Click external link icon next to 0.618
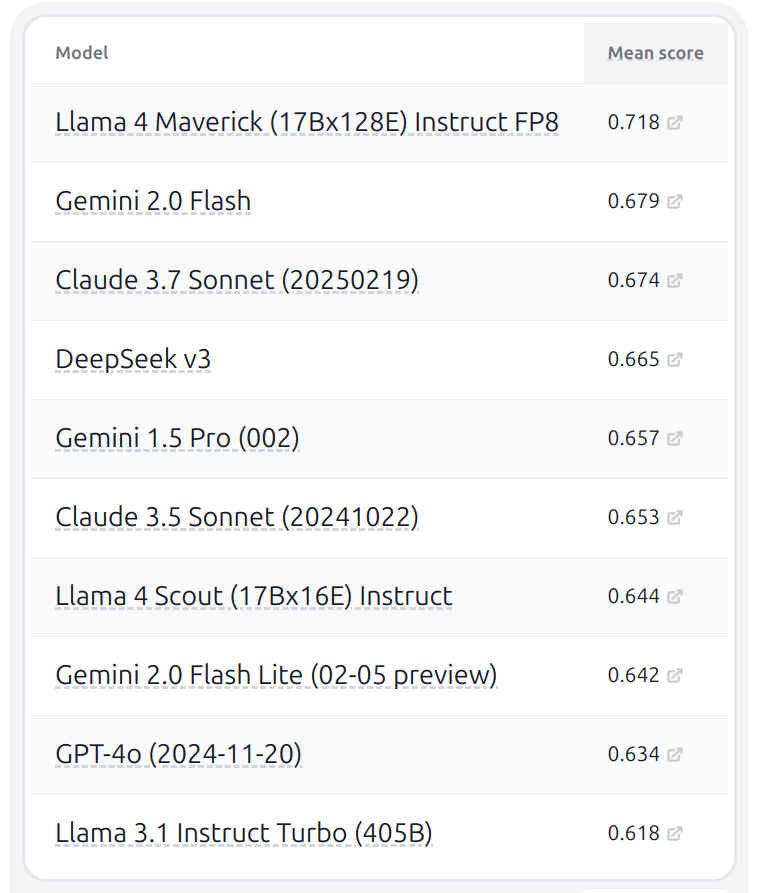 [675, 834]
